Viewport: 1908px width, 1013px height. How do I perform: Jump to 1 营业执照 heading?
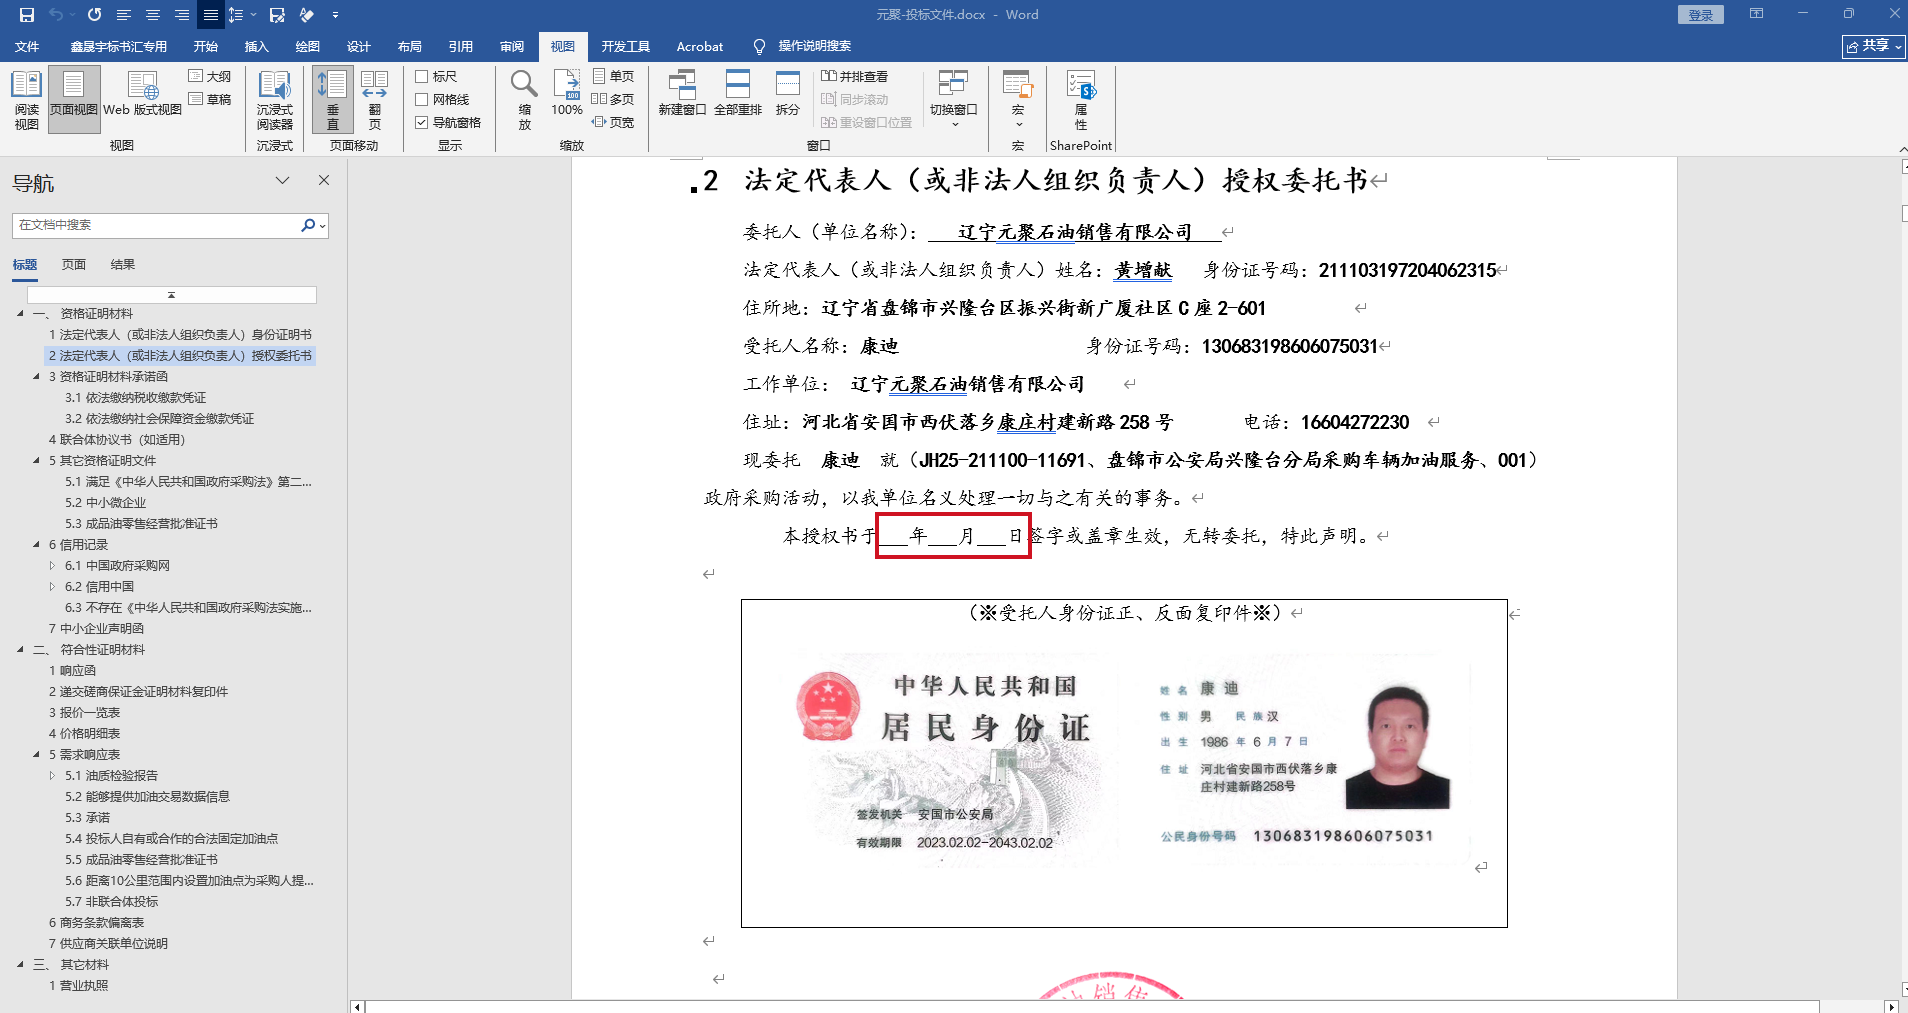79,986
